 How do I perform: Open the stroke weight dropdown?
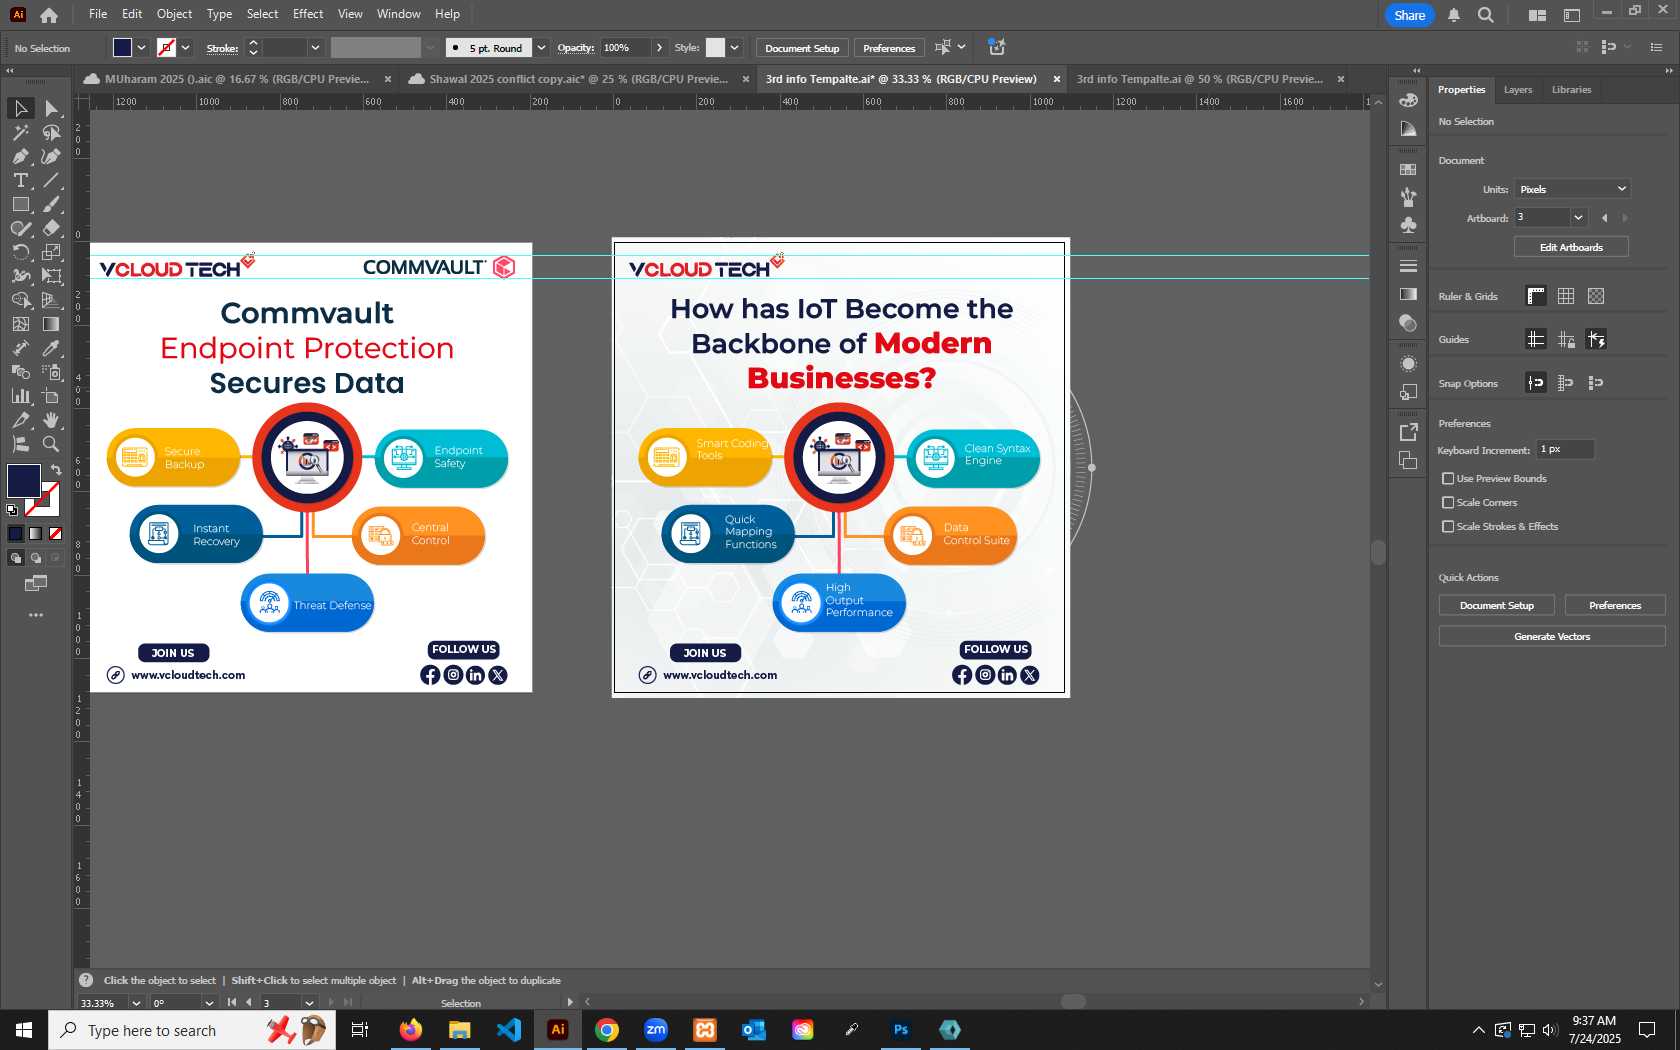[315, 48]
